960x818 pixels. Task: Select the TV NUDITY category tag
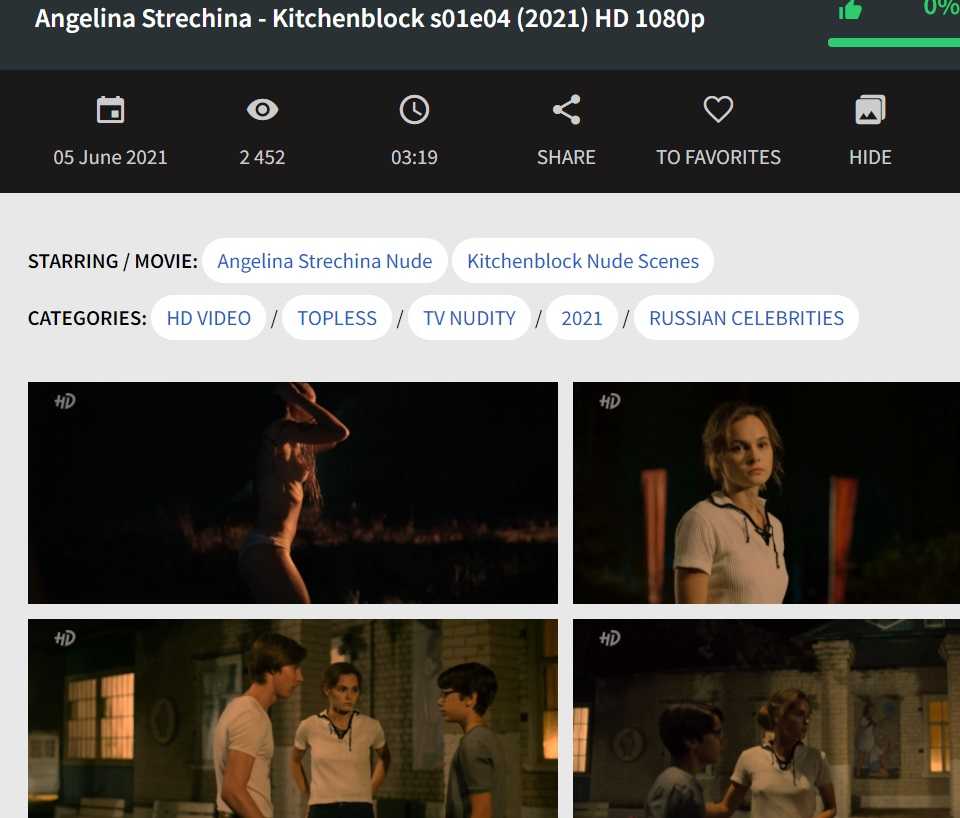tap(469, 318)
